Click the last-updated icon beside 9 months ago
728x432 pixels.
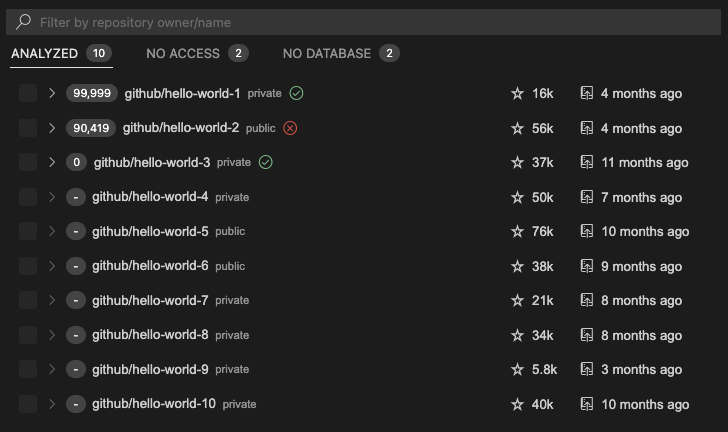coord(587,266)
